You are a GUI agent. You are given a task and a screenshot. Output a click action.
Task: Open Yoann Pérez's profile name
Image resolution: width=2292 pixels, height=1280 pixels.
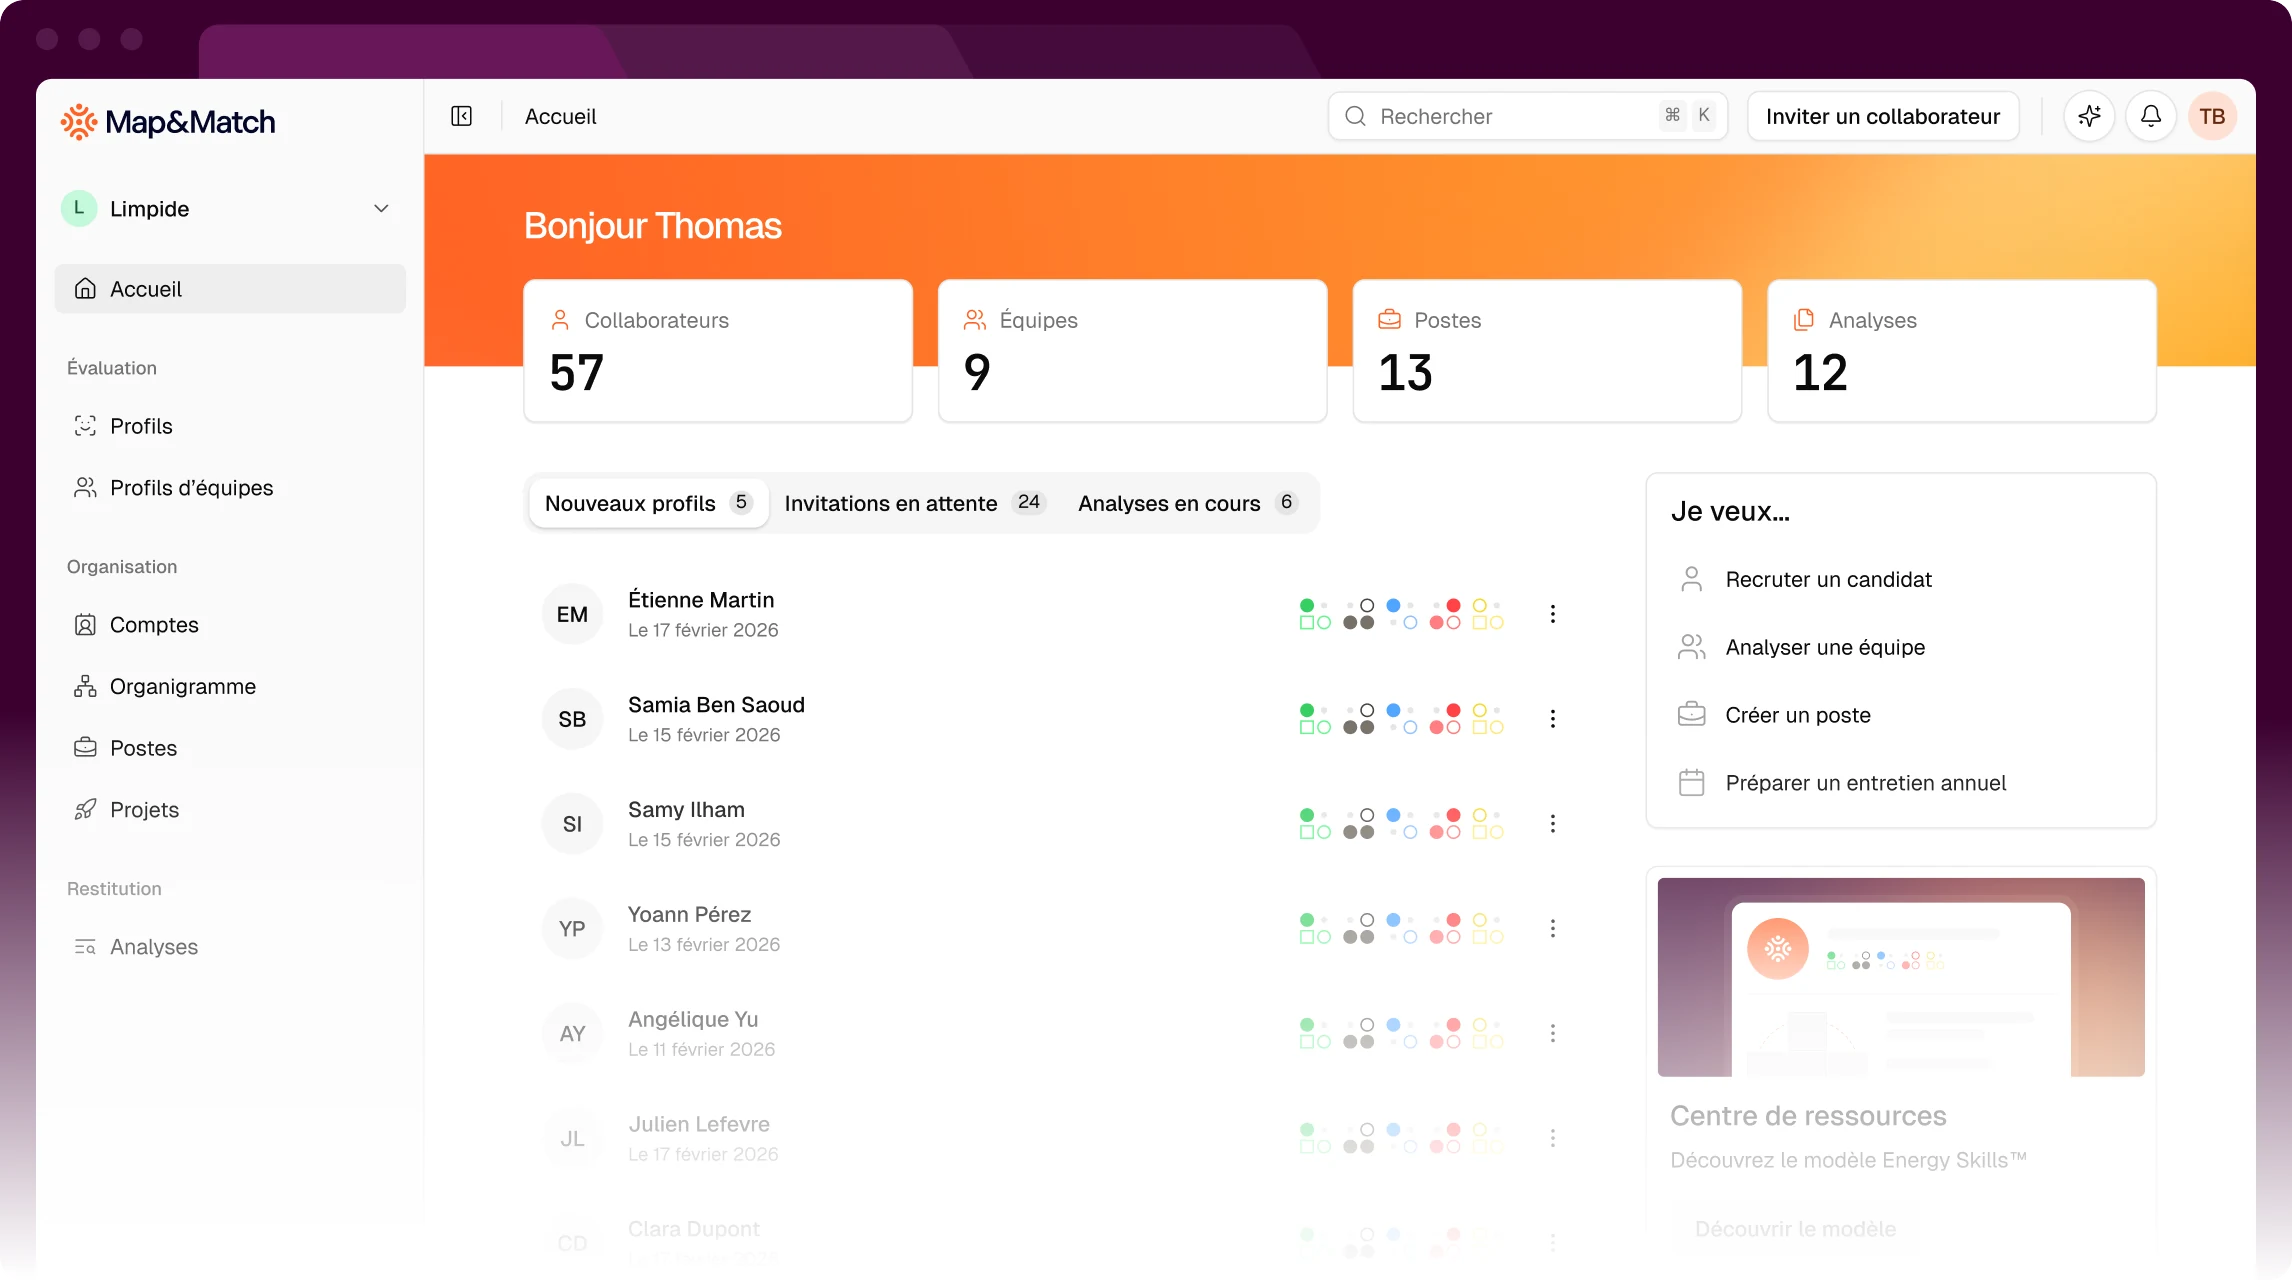click(689, 914)
